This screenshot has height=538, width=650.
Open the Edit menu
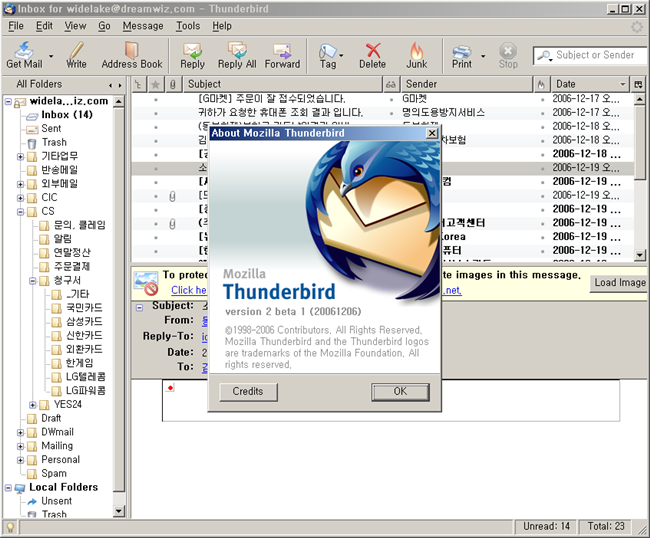click(44, 26)
